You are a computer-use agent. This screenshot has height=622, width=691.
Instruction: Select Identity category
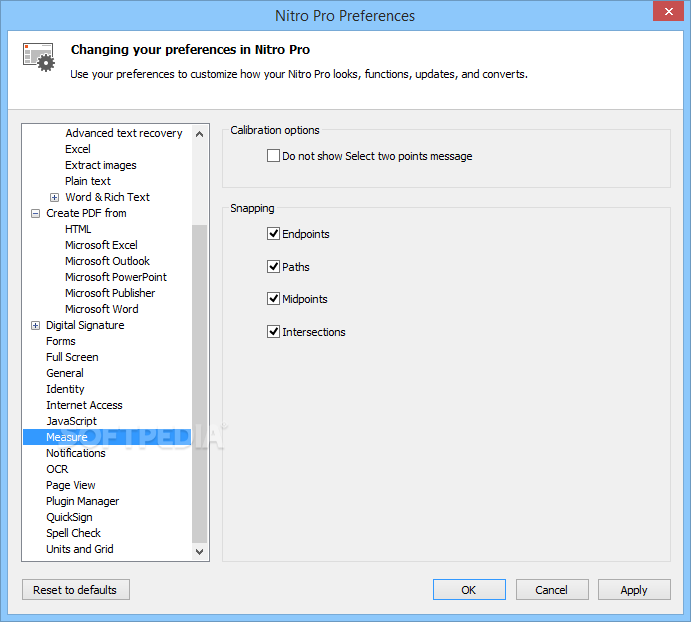pos(65,389)
